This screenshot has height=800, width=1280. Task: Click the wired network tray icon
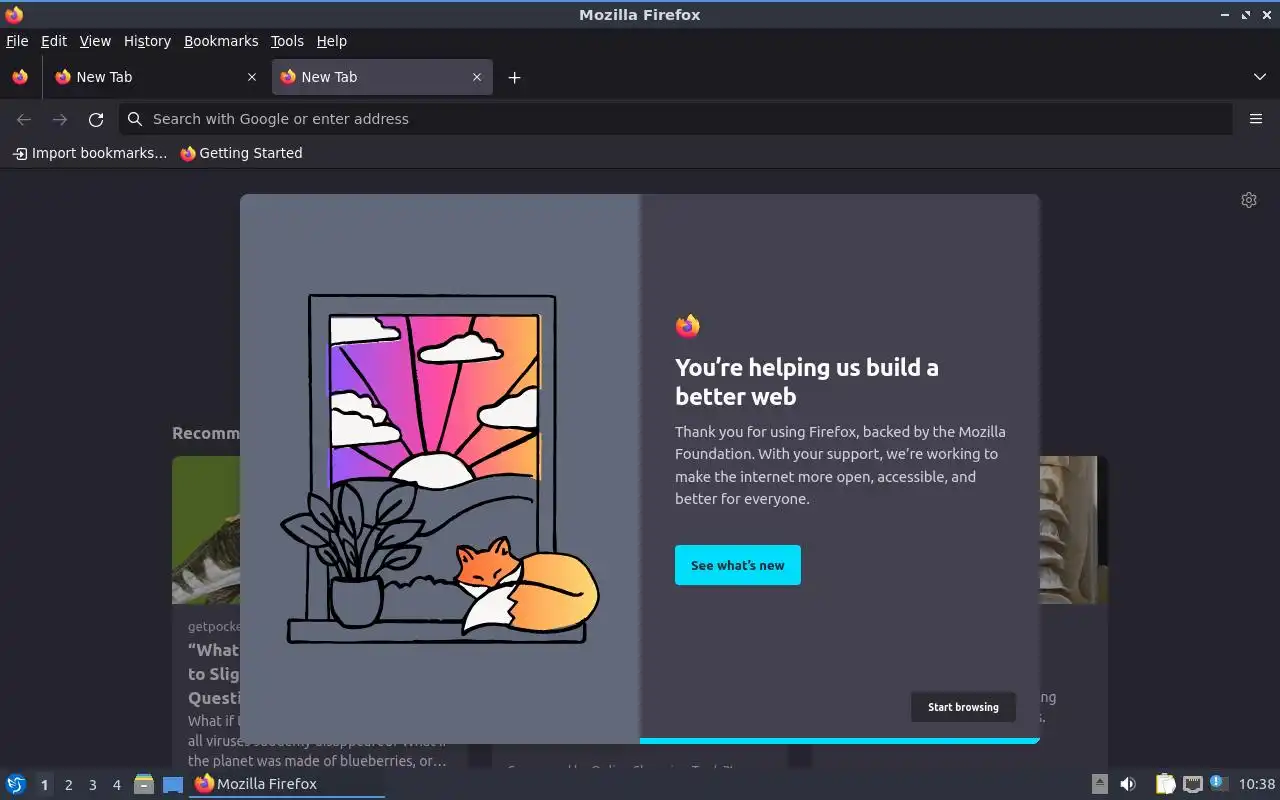1192,784
